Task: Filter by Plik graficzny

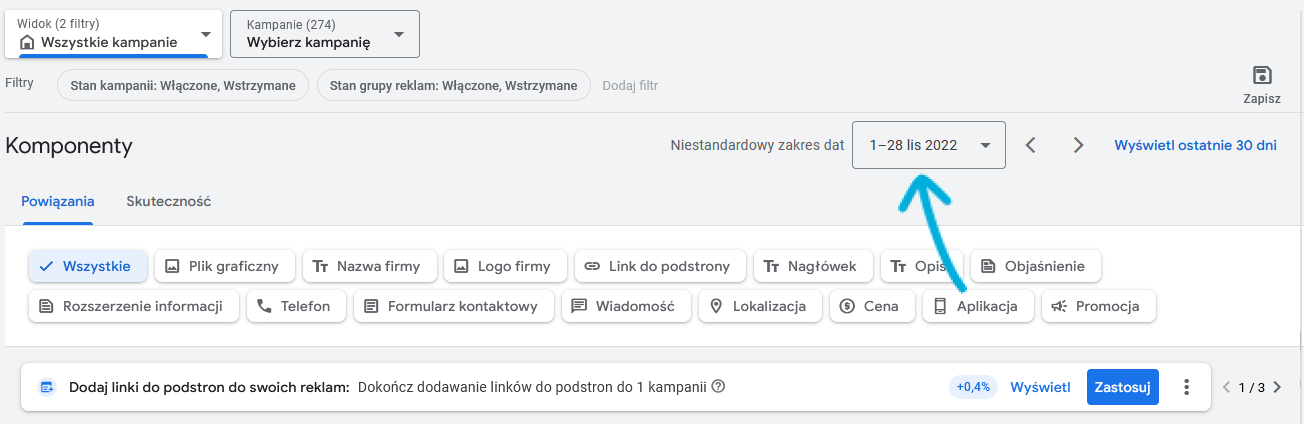Action: [225, 266]
